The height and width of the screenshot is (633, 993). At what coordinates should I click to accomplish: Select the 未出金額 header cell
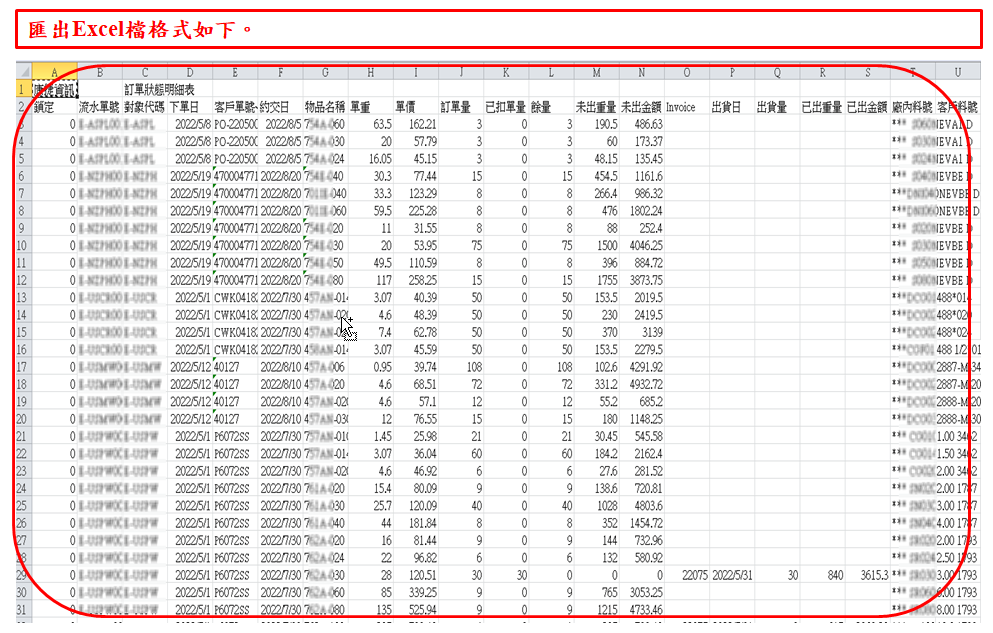click(x=641, y=106)
